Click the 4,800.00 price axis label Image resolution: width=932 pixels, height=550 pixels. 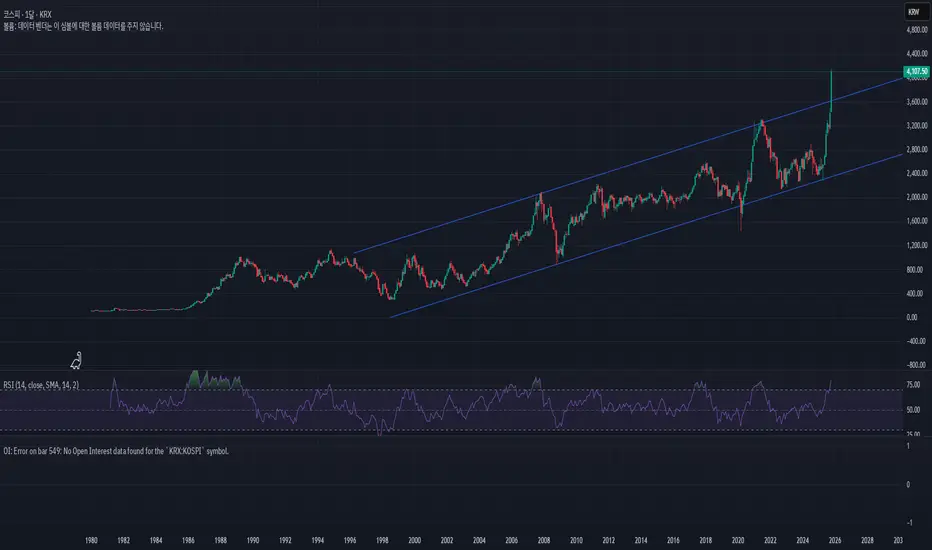[x=917, y=30]
